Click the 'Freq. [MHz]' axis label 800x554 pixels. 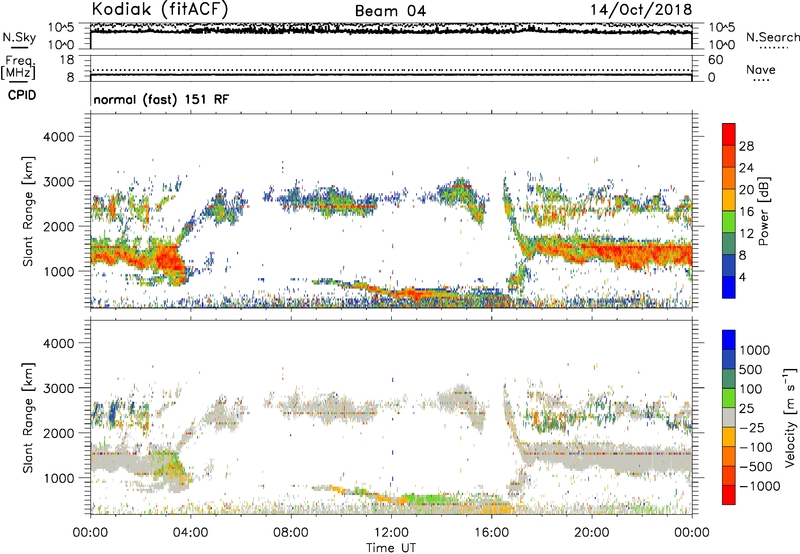pyautogui.click(x=18, y=67)
